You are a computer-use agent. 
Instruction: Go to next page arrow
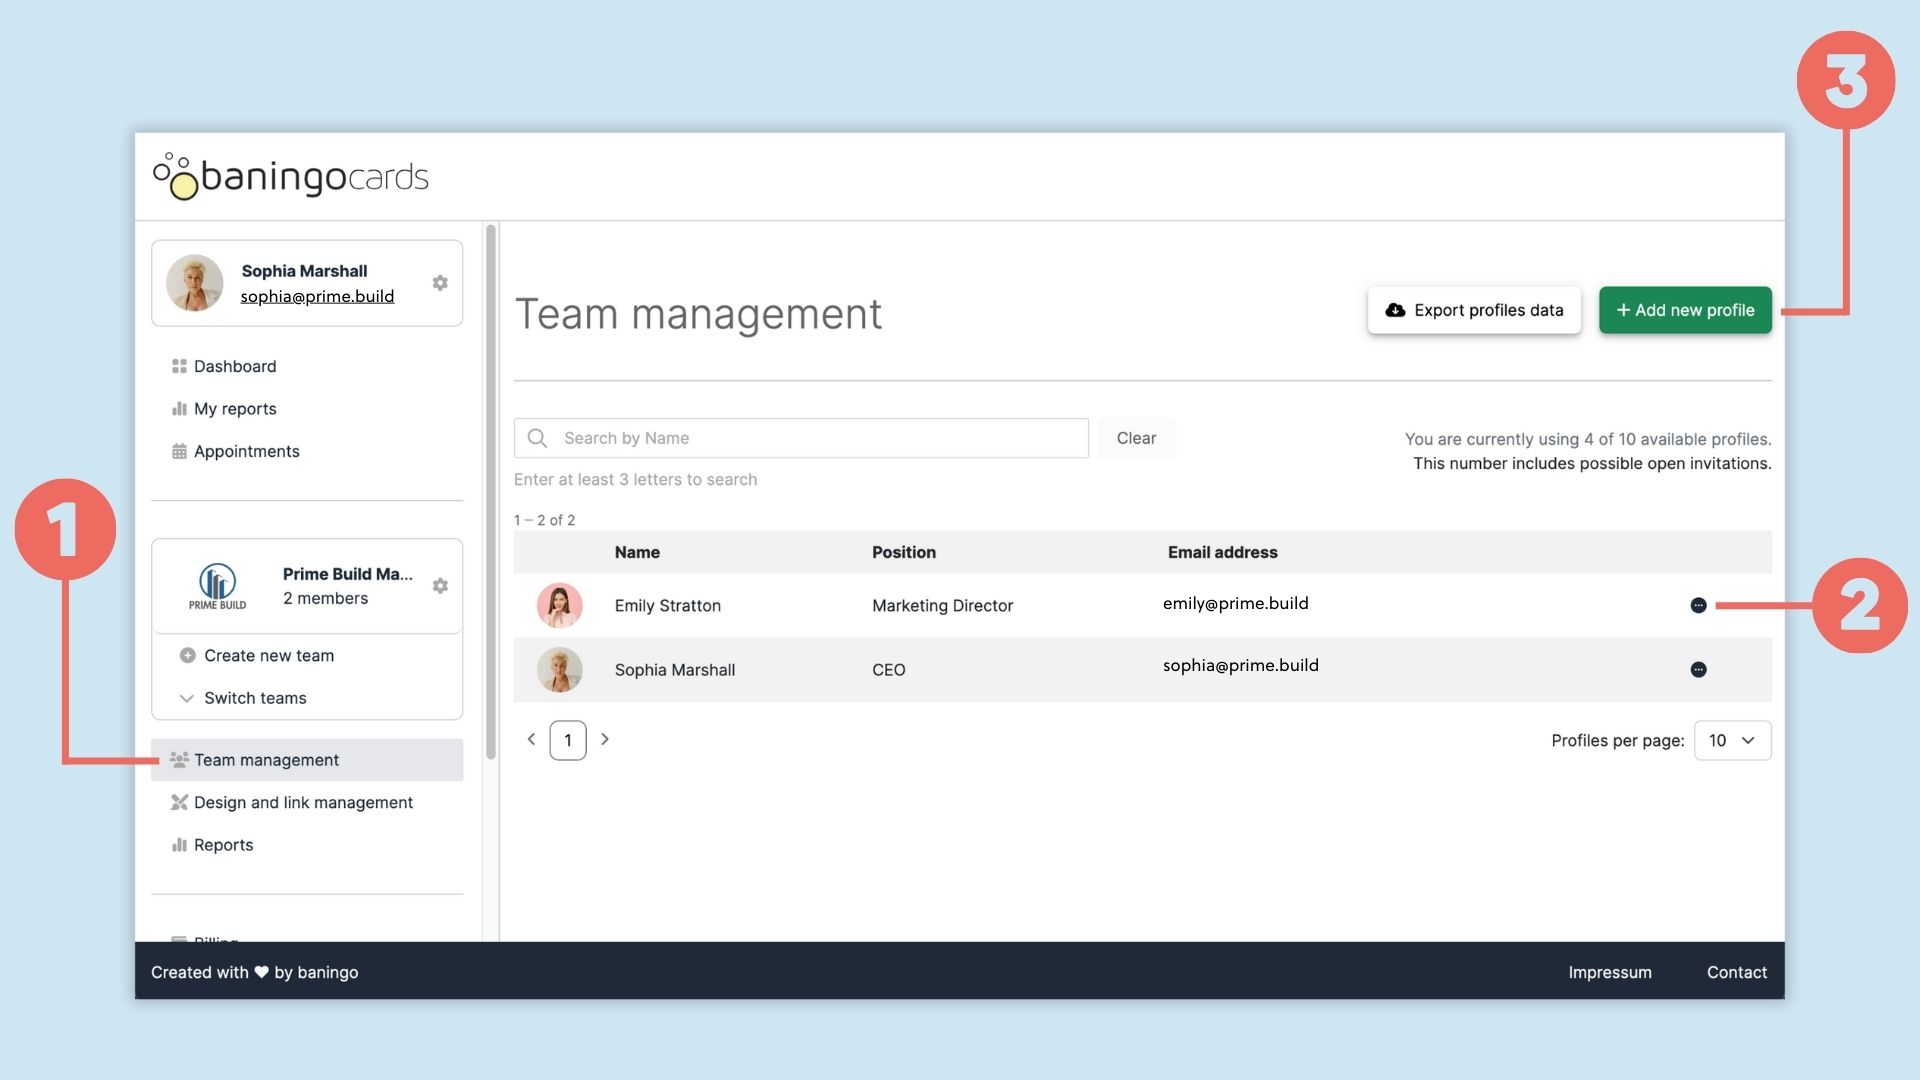(x=605, y=740)
